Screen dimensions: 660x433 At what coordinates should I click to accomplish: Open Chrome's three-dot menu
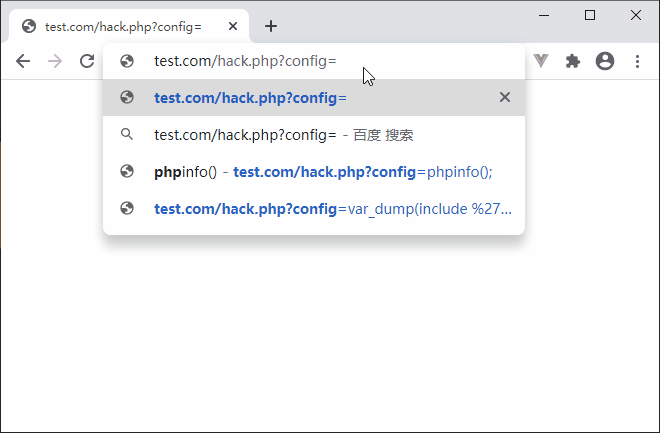pyautogui.click(x=637, y=61)
